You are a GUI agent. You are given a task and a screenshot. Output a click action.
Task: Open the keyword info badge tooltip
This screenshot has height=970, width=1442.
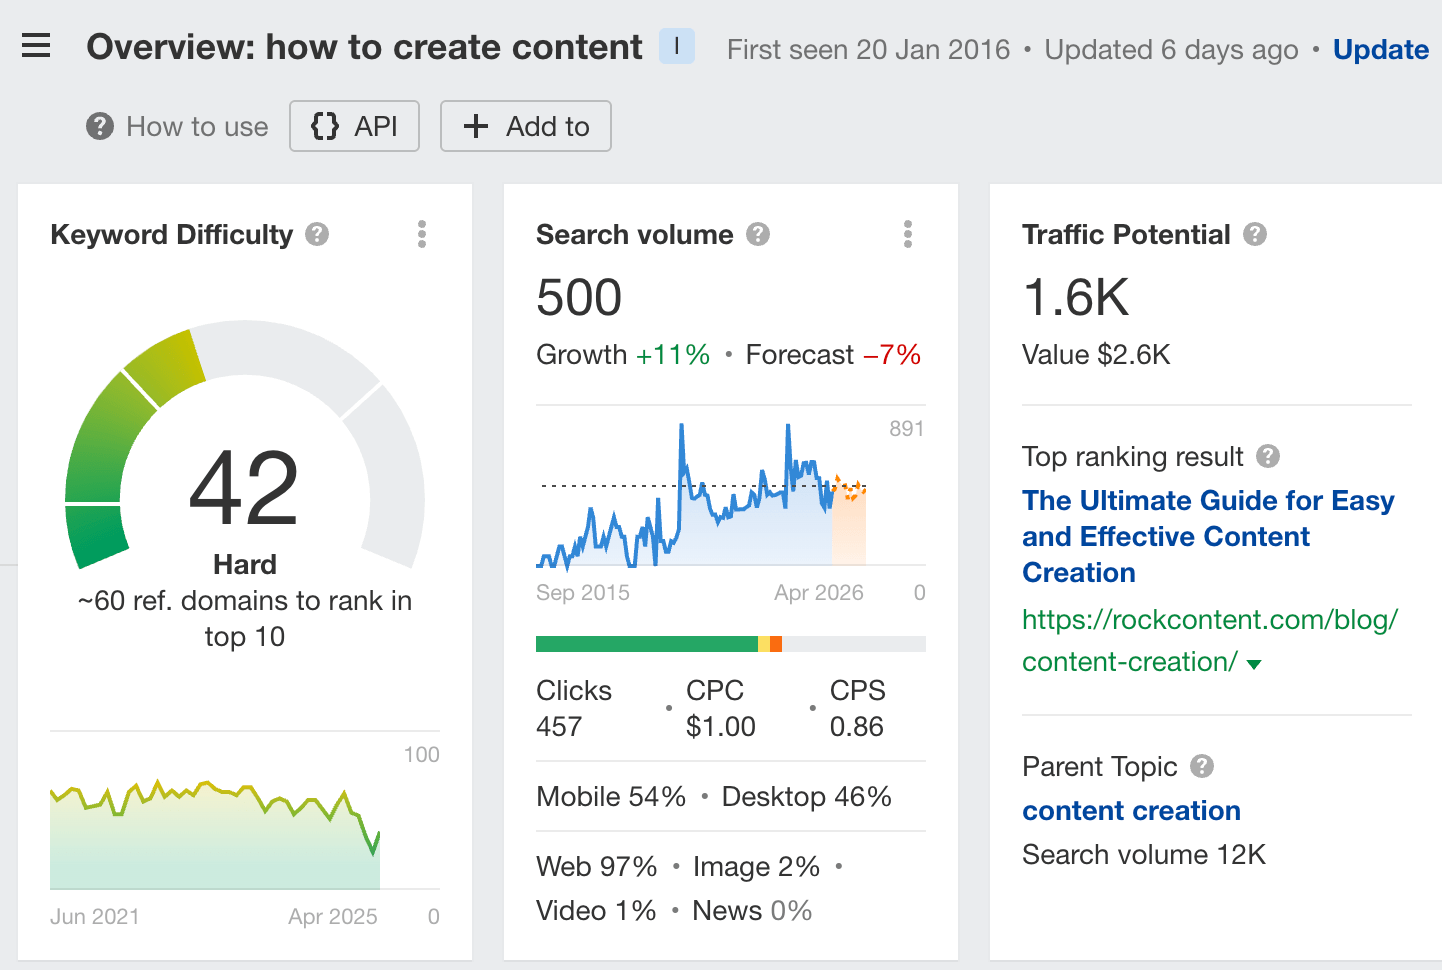coord(676,46)
